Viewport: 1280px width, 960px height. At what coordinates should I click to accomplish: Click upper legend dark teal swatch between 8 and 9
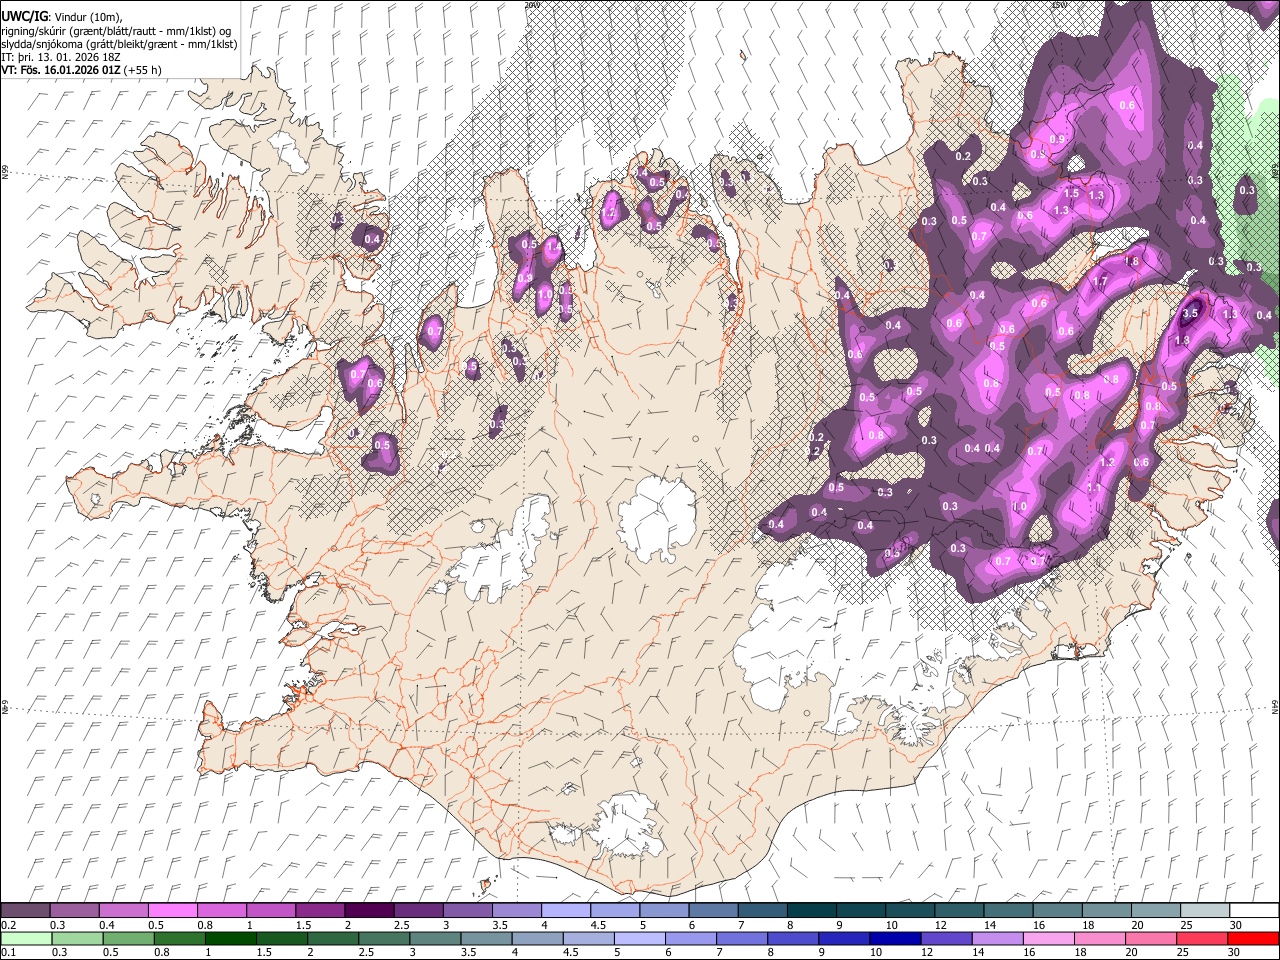point(812,911)
